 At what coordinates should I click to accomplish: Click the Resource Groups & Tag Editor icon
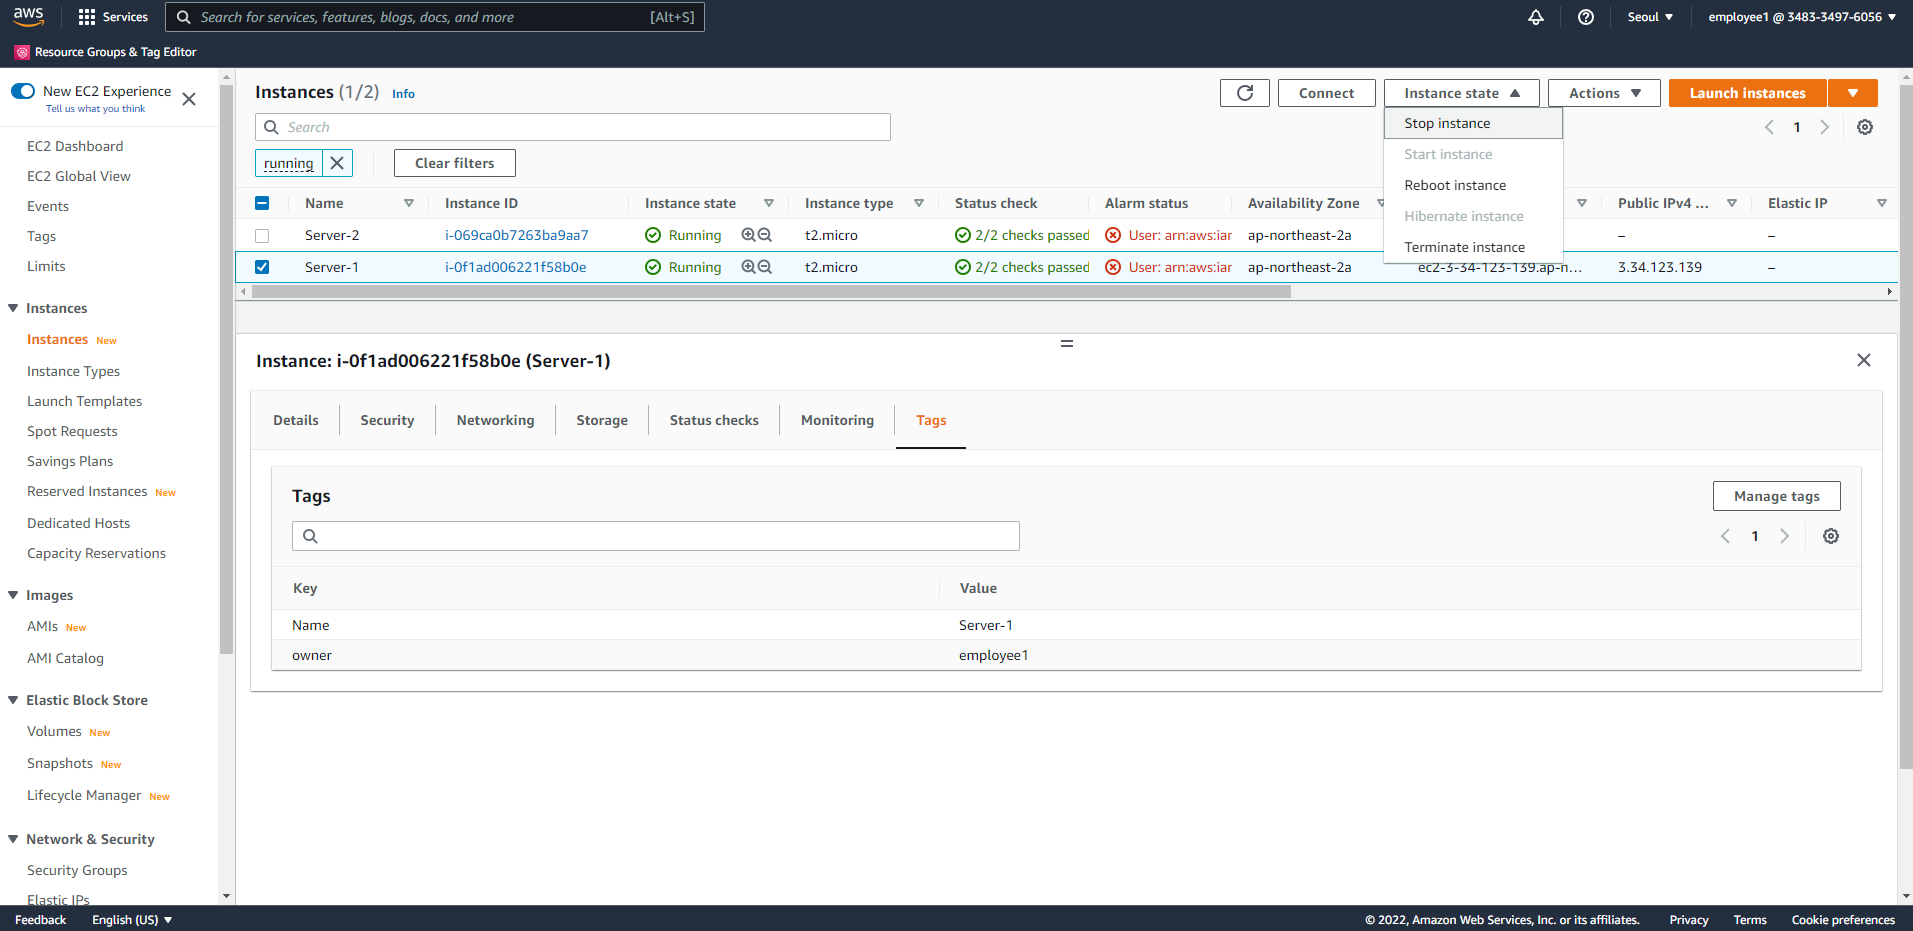coord(22,52)
